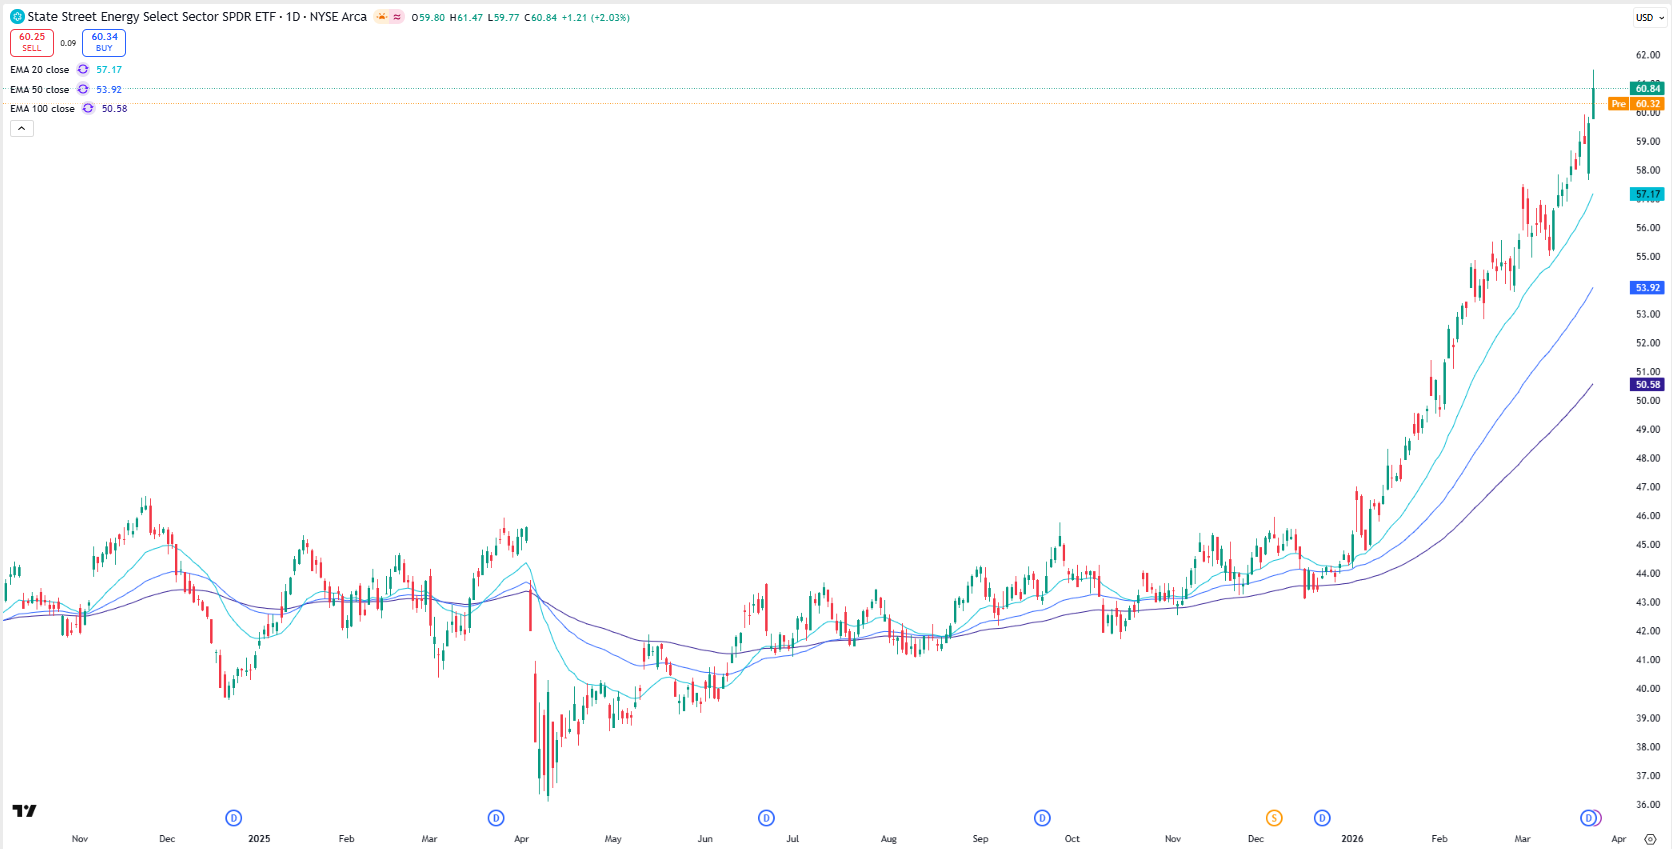1672x849 pixels.
Task: Click the green 60.84 last price tag
Action: [x=1647, y=88]
